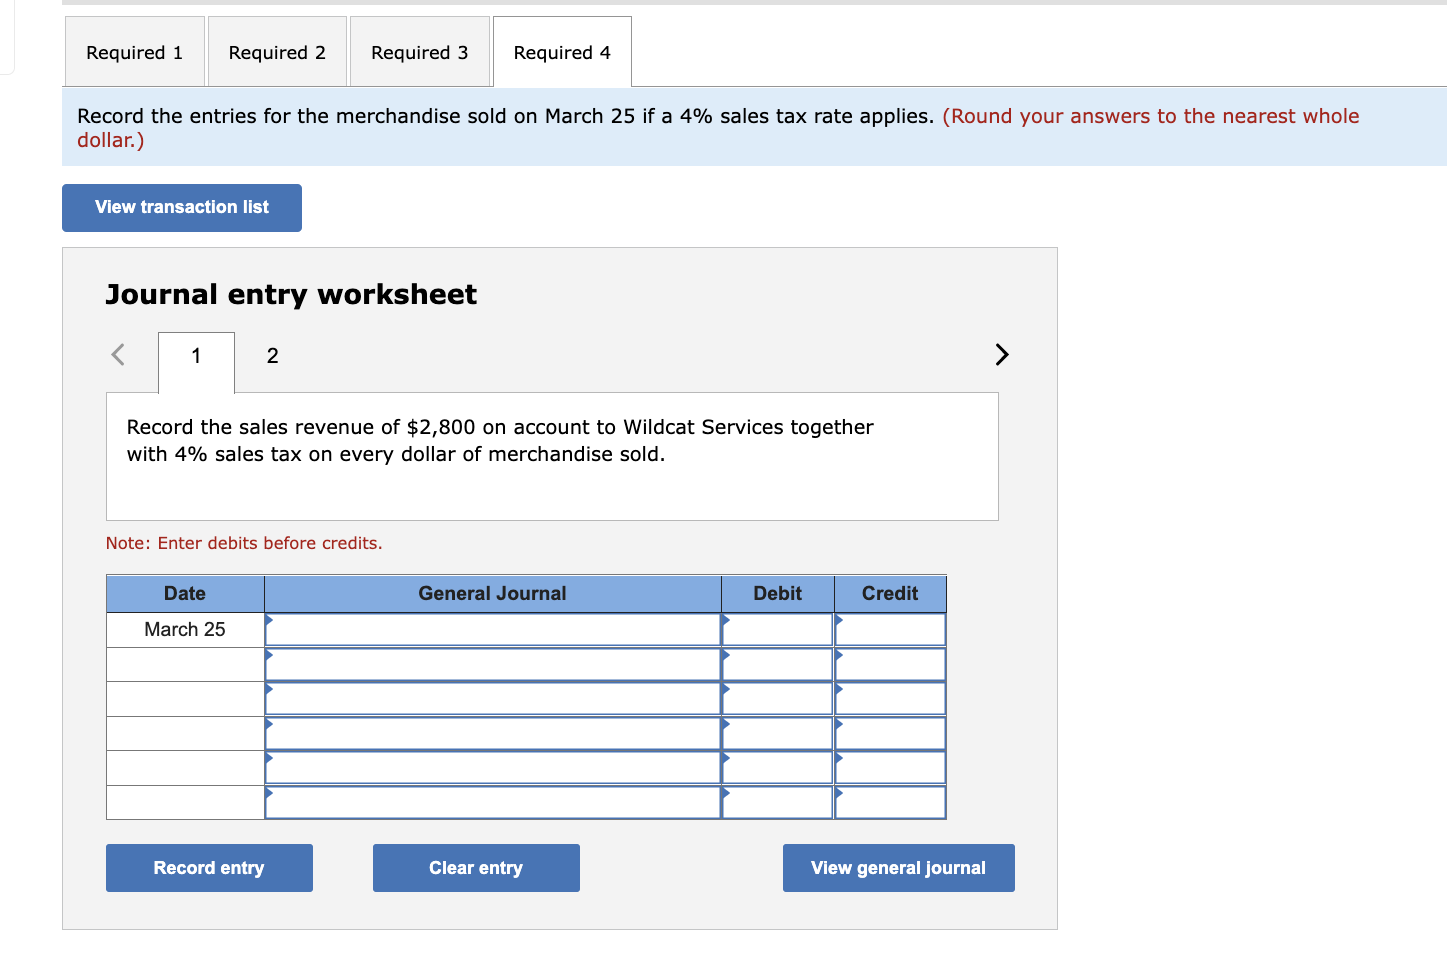Switch to the Required 3 tab
This screenshot has height=970, width=1450.
pos(420,52)
